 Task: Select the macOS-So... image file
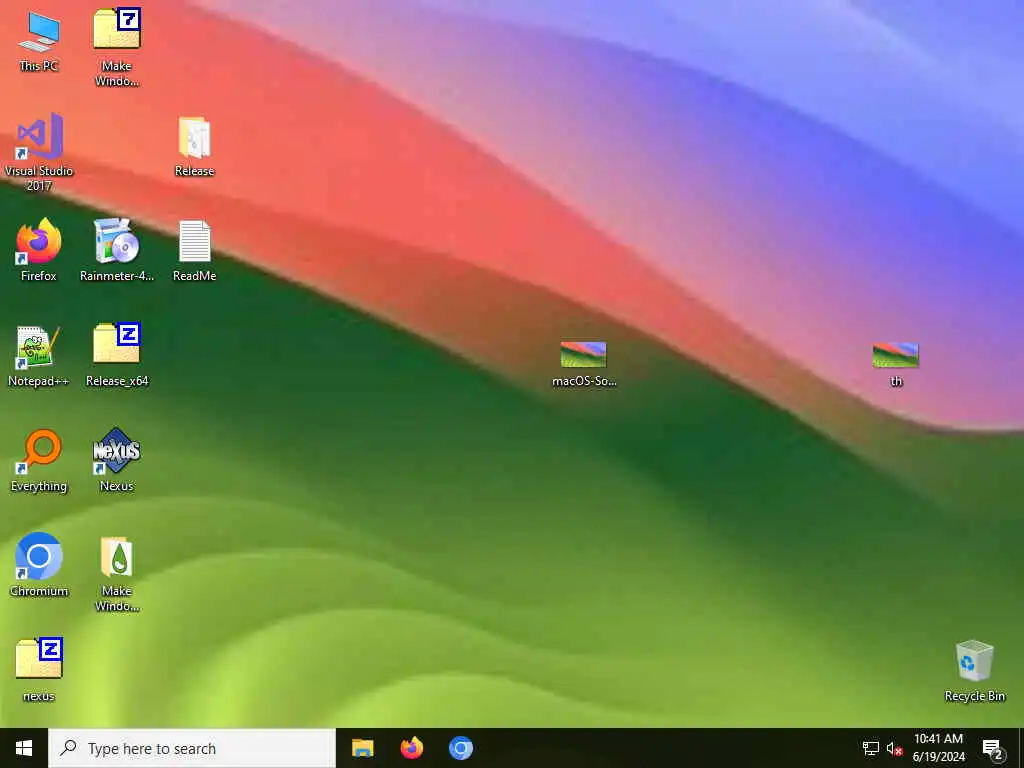click(584, 364)
